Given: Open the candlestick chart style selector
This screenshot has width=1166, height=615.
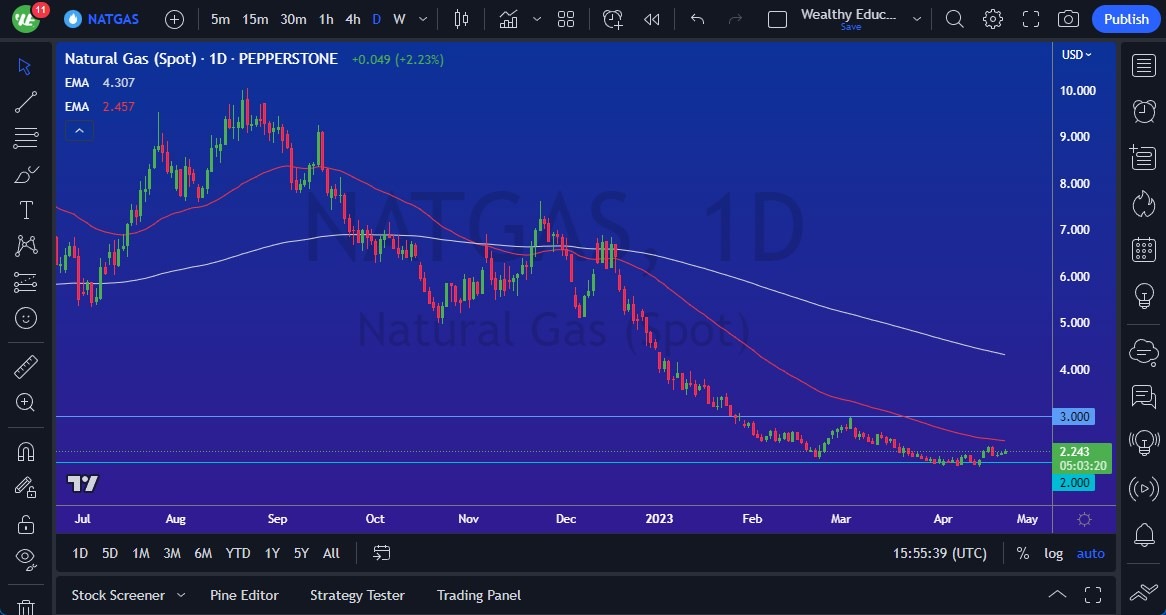Looking at the screenshot, I should [461, 19].
